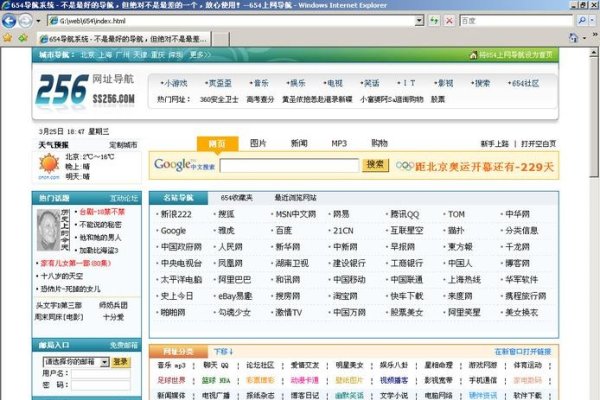The height and width of the screenshot is (400, 600).
Task: Click the IE home page icon
Action: [573, 38]
